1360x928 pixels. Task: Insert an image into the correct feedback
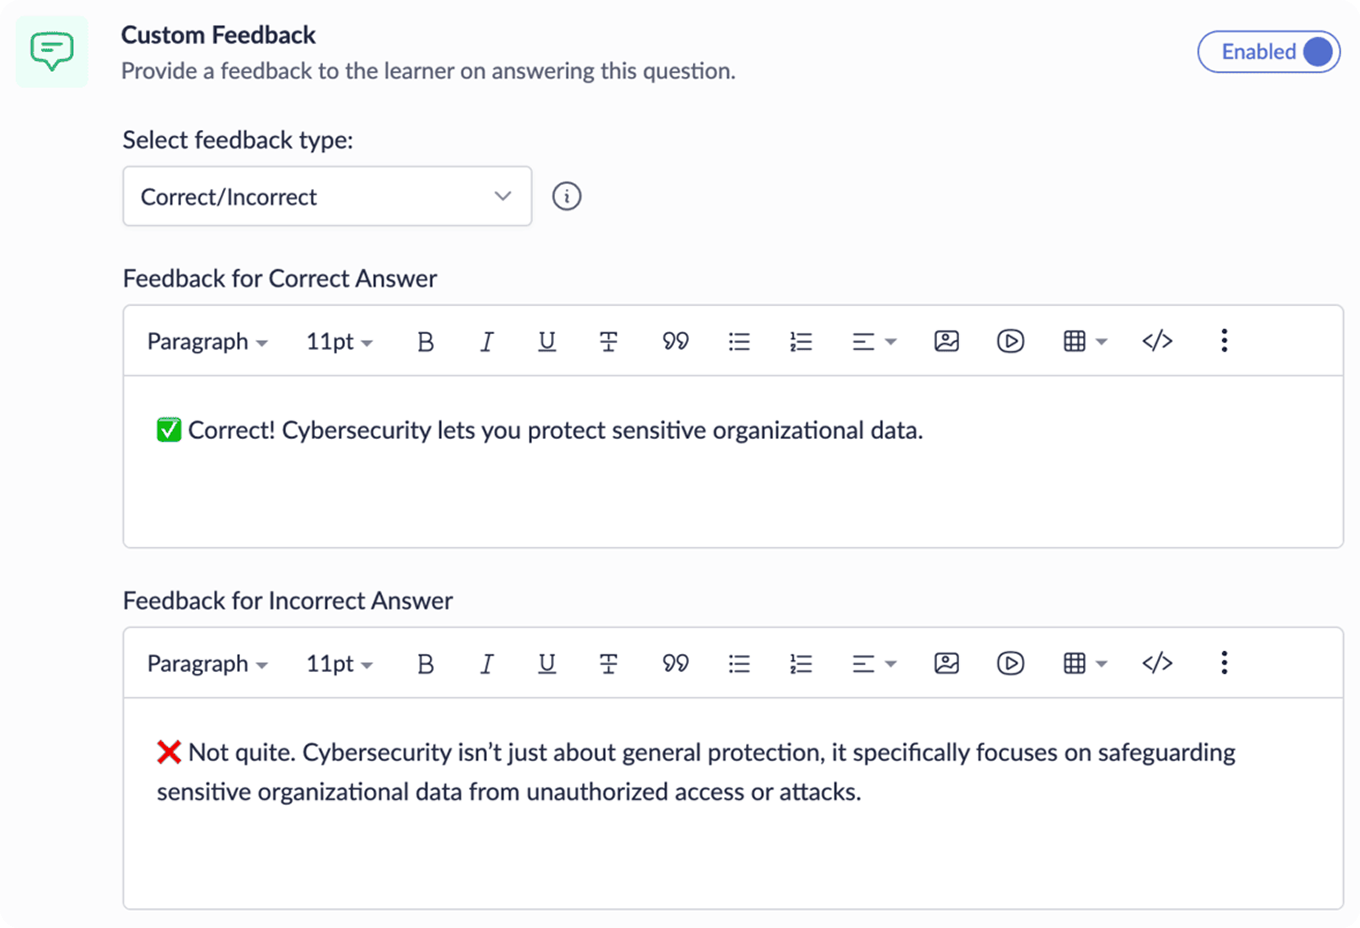[x=946, y=340]
